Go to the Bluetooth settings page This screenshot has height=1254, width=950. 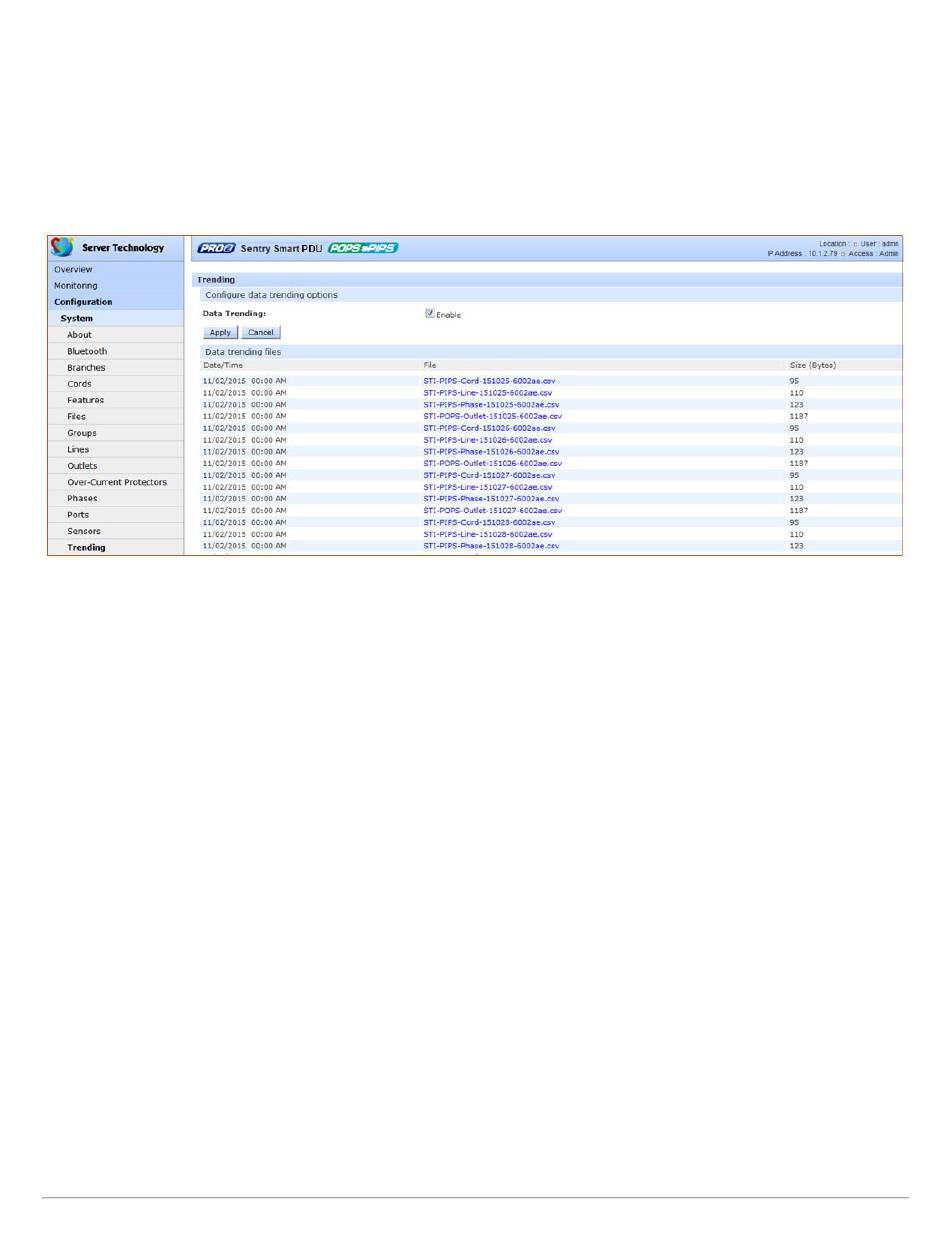(87, 352)
